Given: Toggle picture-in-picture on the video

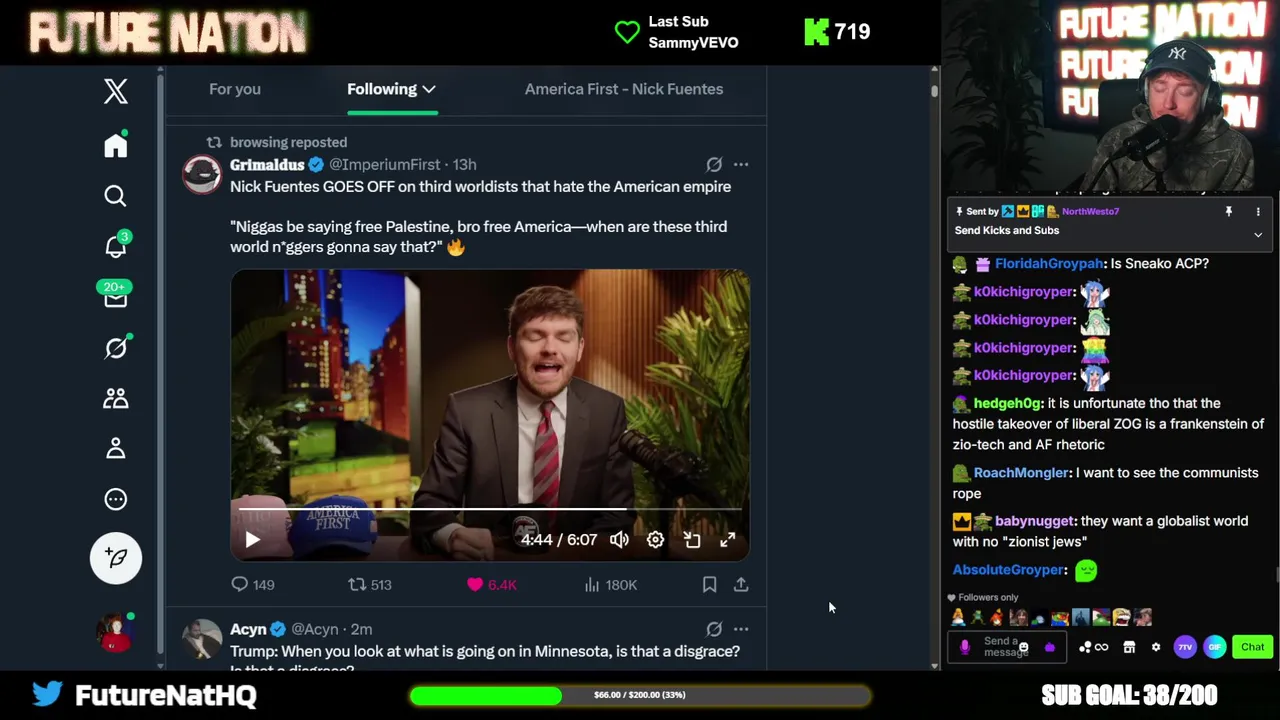Looking at the screenshot, I should (x=692, y=540).
